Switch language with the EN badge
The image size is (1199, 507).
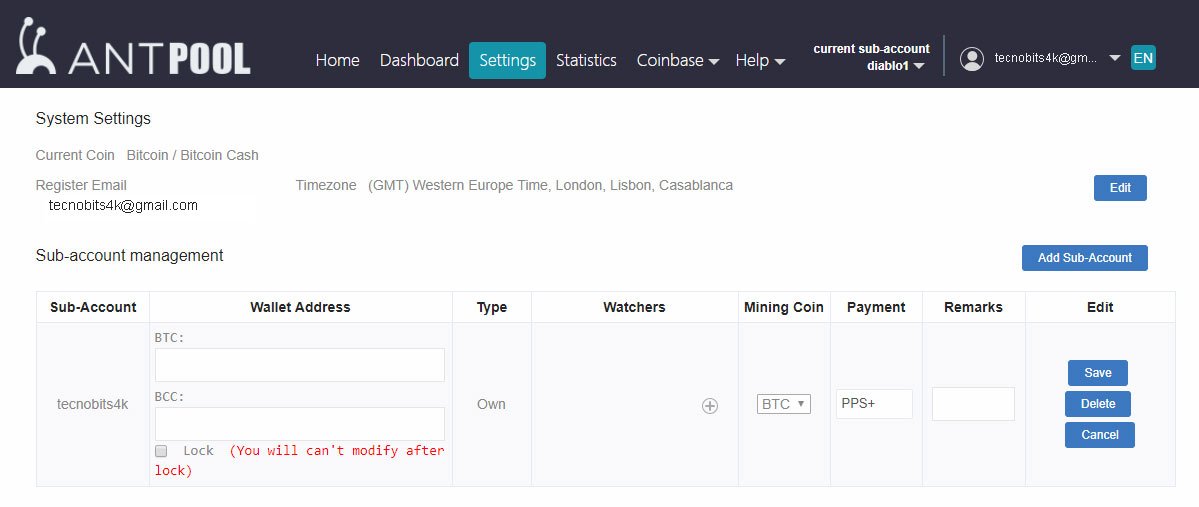tap(1143, 58)
